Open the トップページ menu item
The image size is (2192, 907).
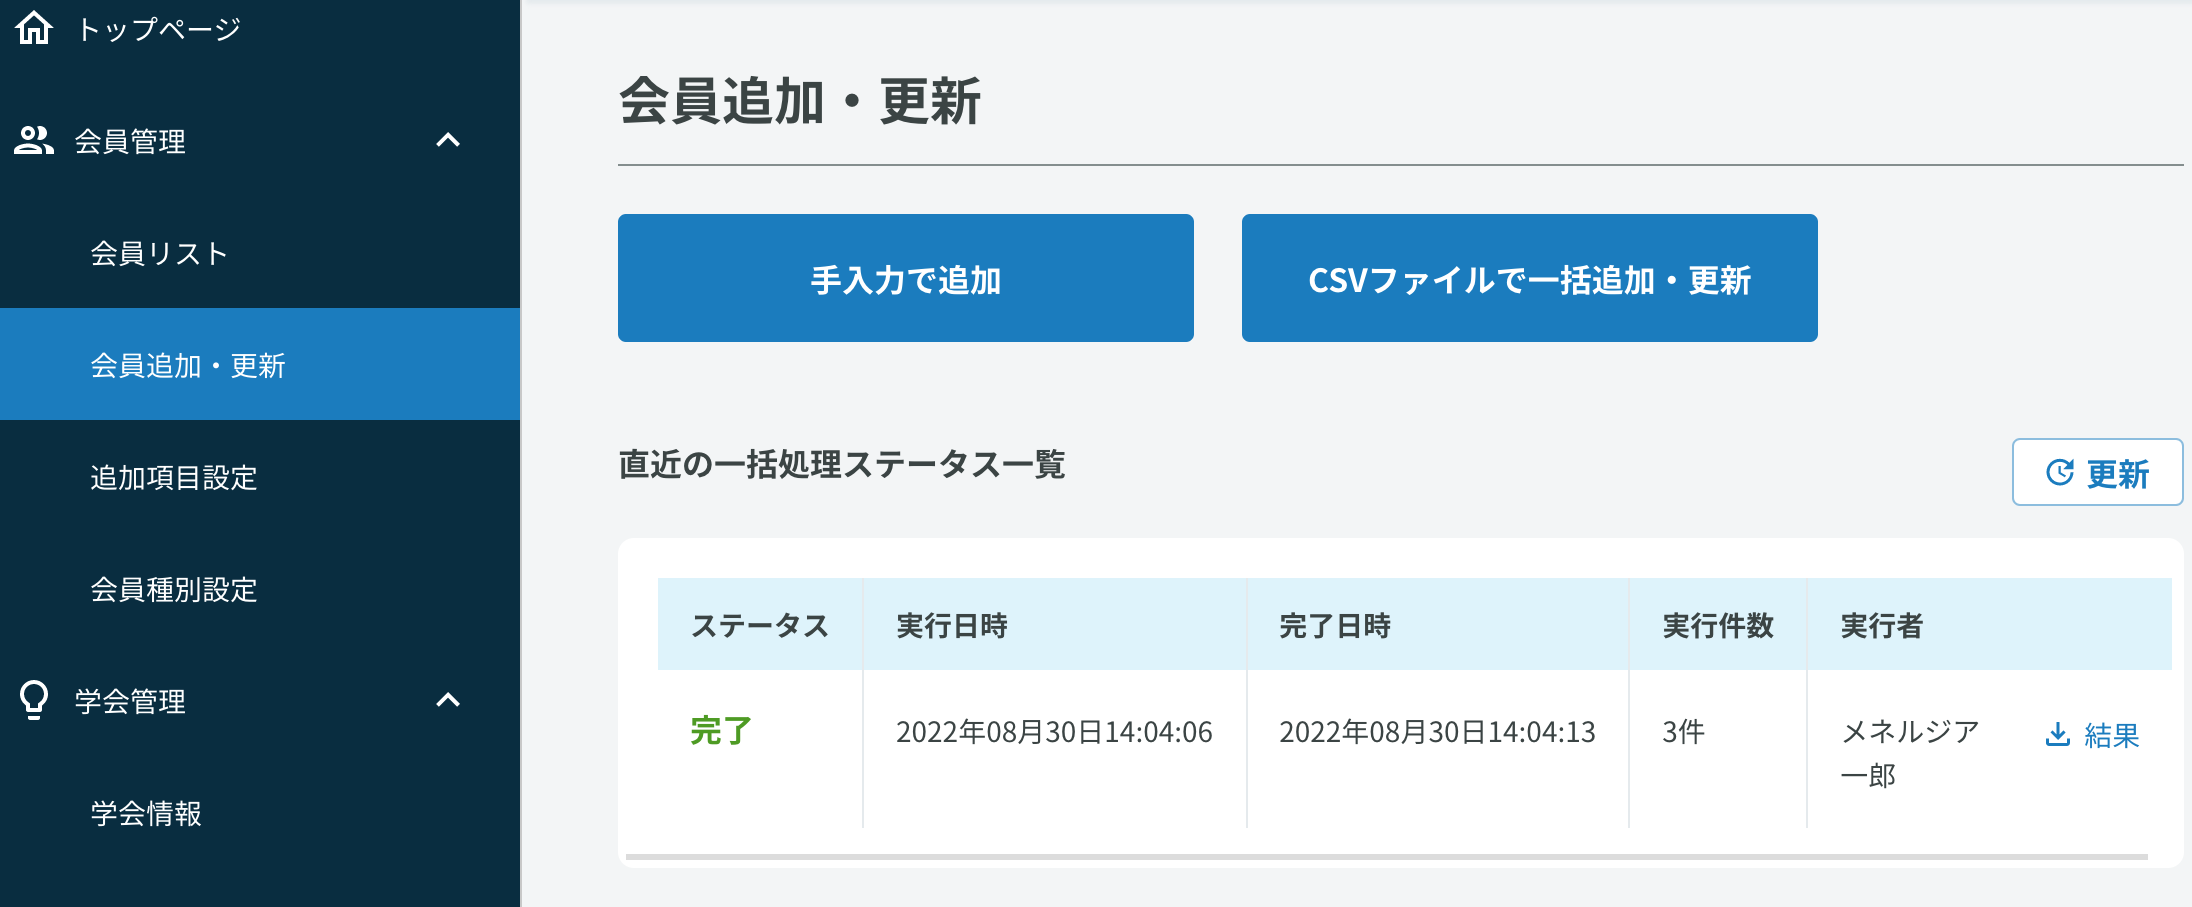(158, 29)
